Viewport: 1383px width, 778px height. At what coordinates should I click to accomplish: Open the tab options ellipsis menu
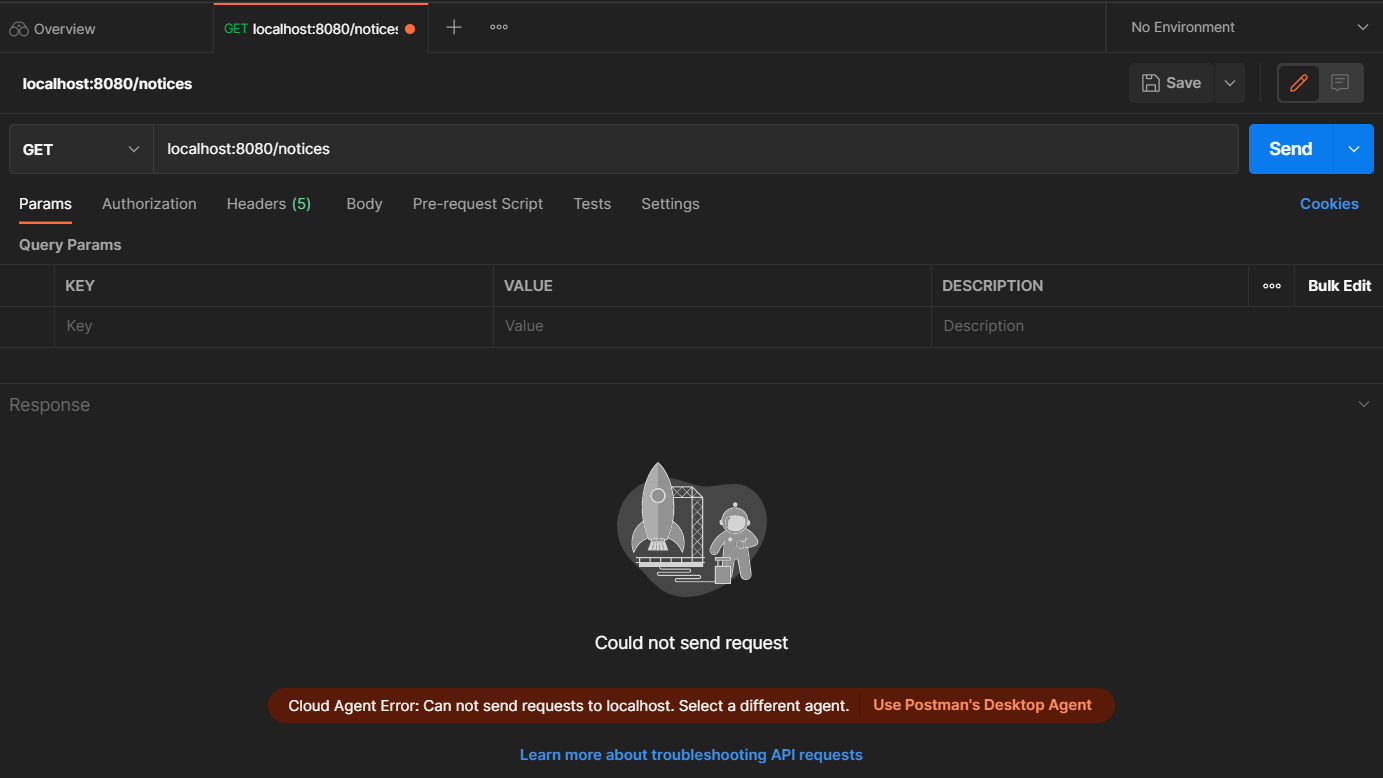pyautogui.click(x=499, y=27)
